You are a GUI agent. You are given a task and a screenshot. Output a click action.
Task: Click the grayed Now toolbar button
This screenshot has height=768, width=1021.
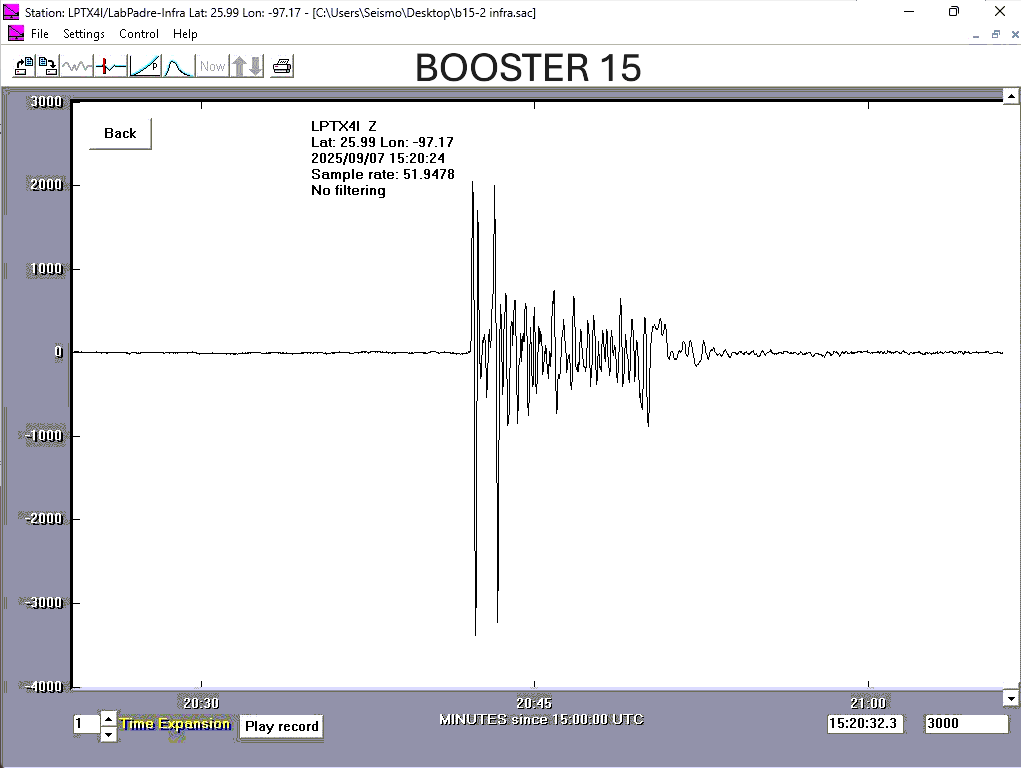click(x=212, y=66)
